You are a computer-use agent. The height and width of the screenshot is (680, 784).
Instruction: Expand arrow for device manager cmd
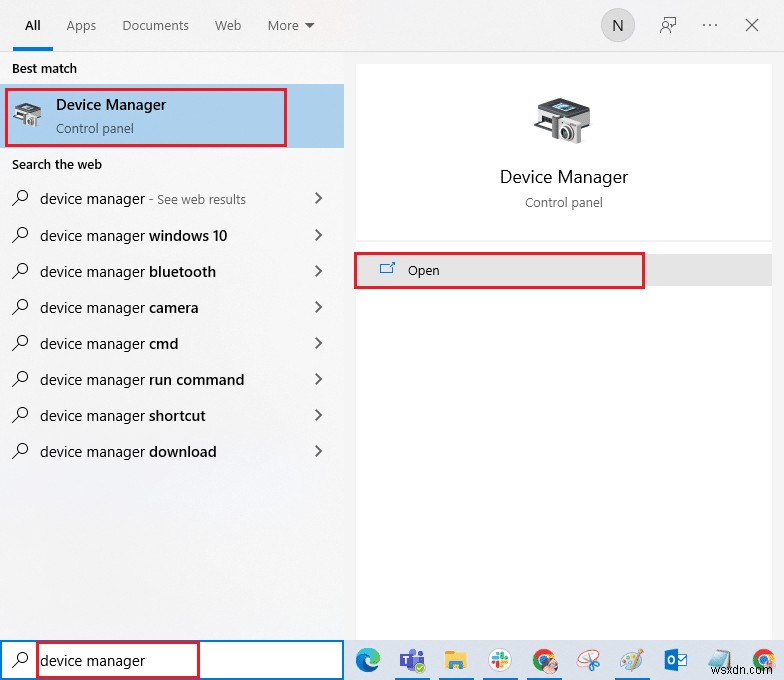click(x=318, y=343)
